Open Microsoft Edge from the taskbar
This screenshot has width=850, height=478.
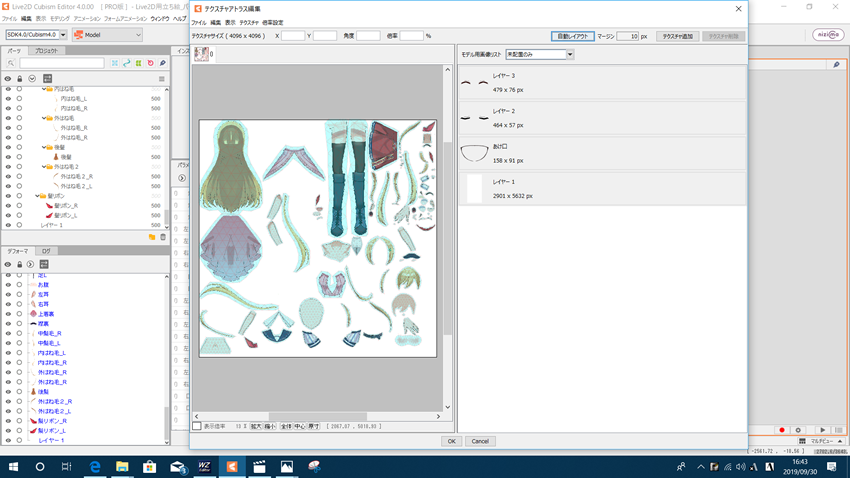[x=95, y=467]
